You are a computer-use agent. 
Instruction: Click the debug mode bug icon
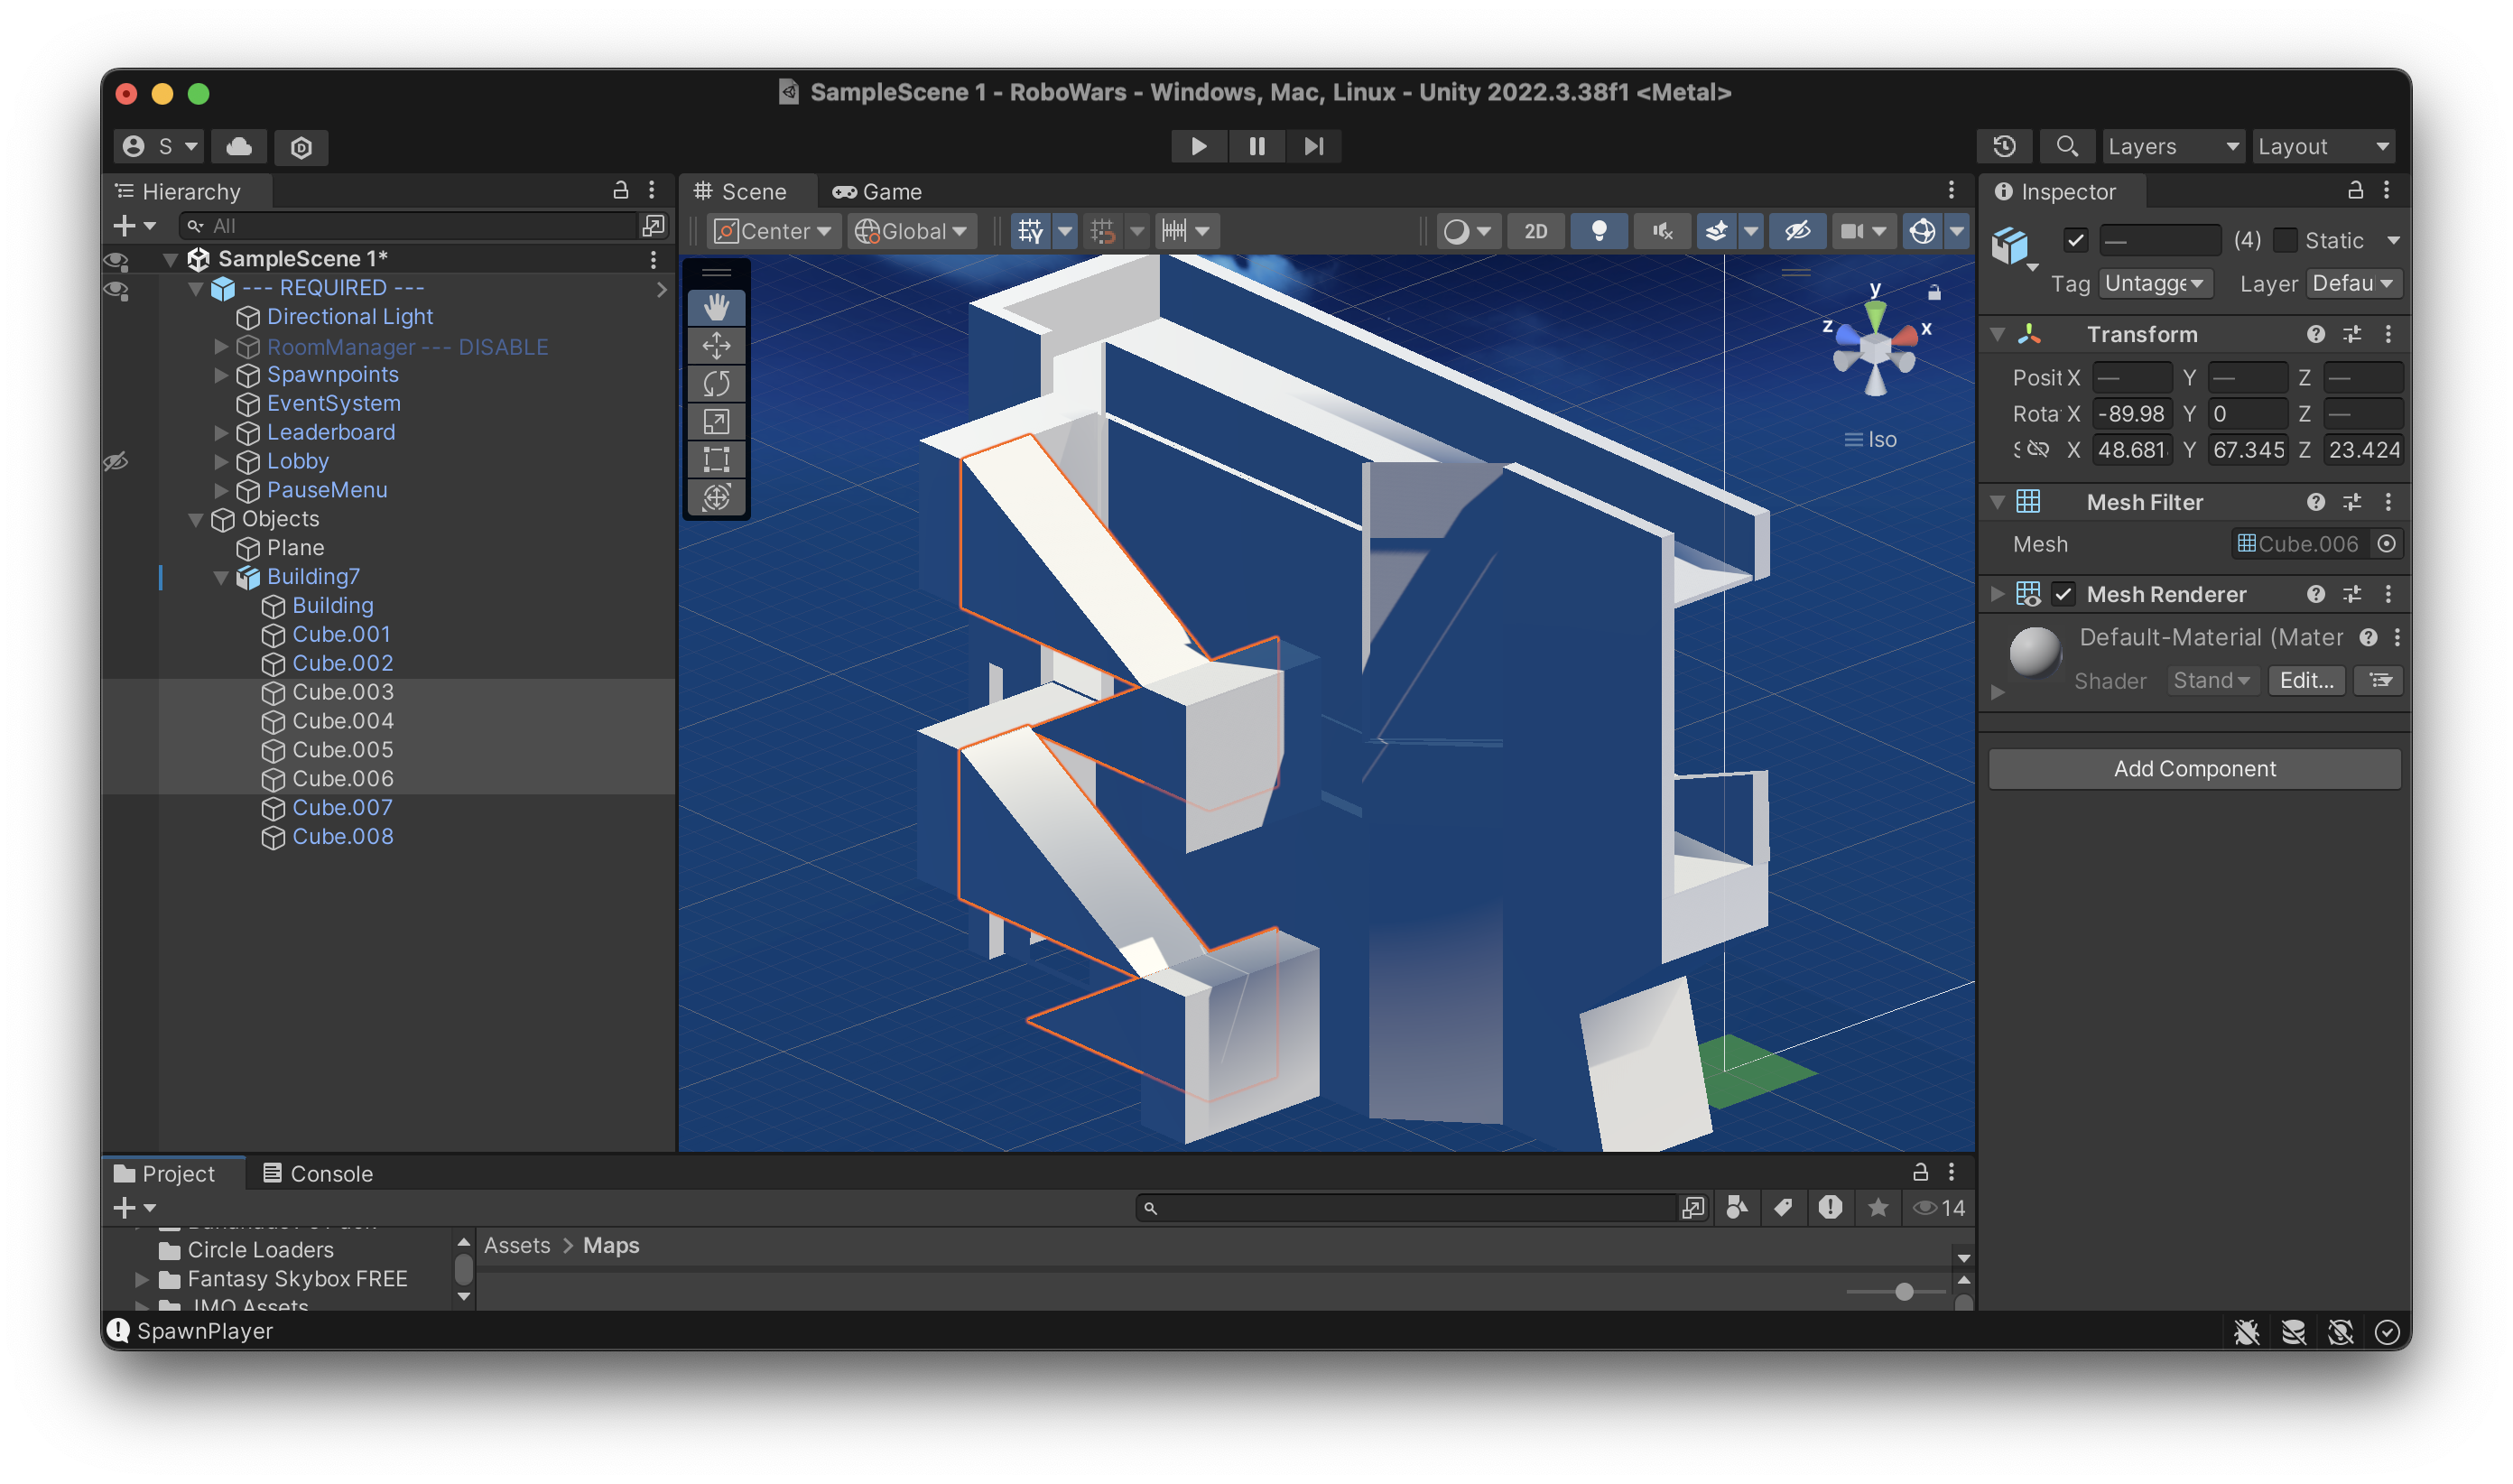(x=2246, y=1332)
